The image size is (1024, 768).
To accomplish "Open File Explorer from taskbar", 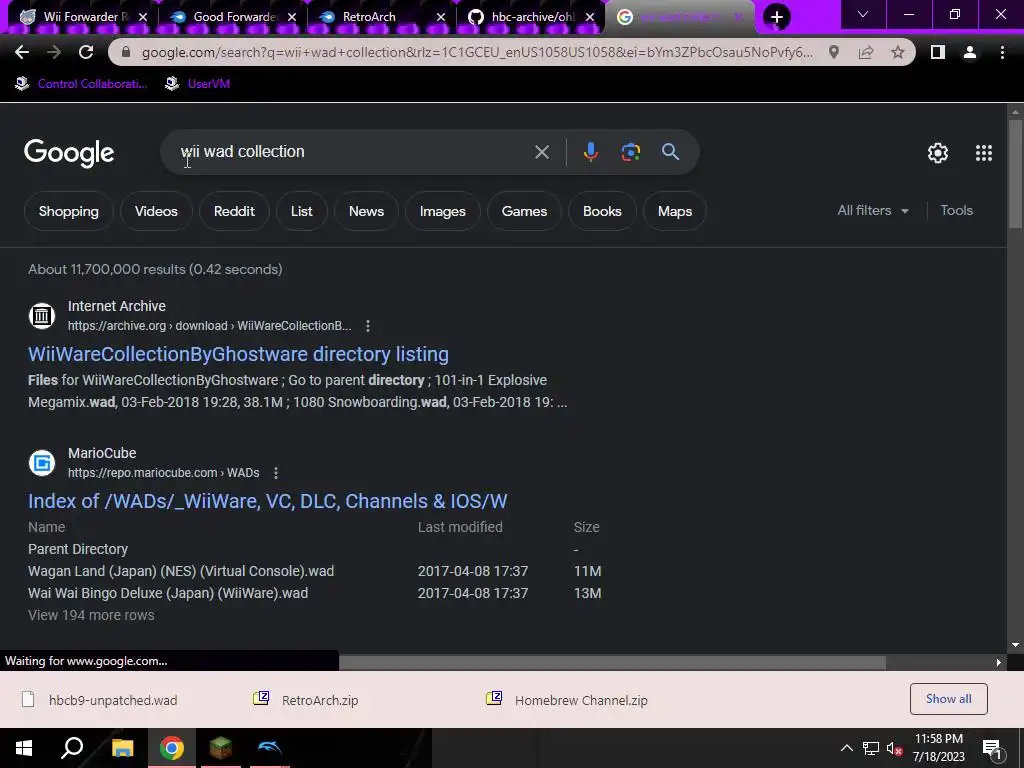I will (122, 748).
